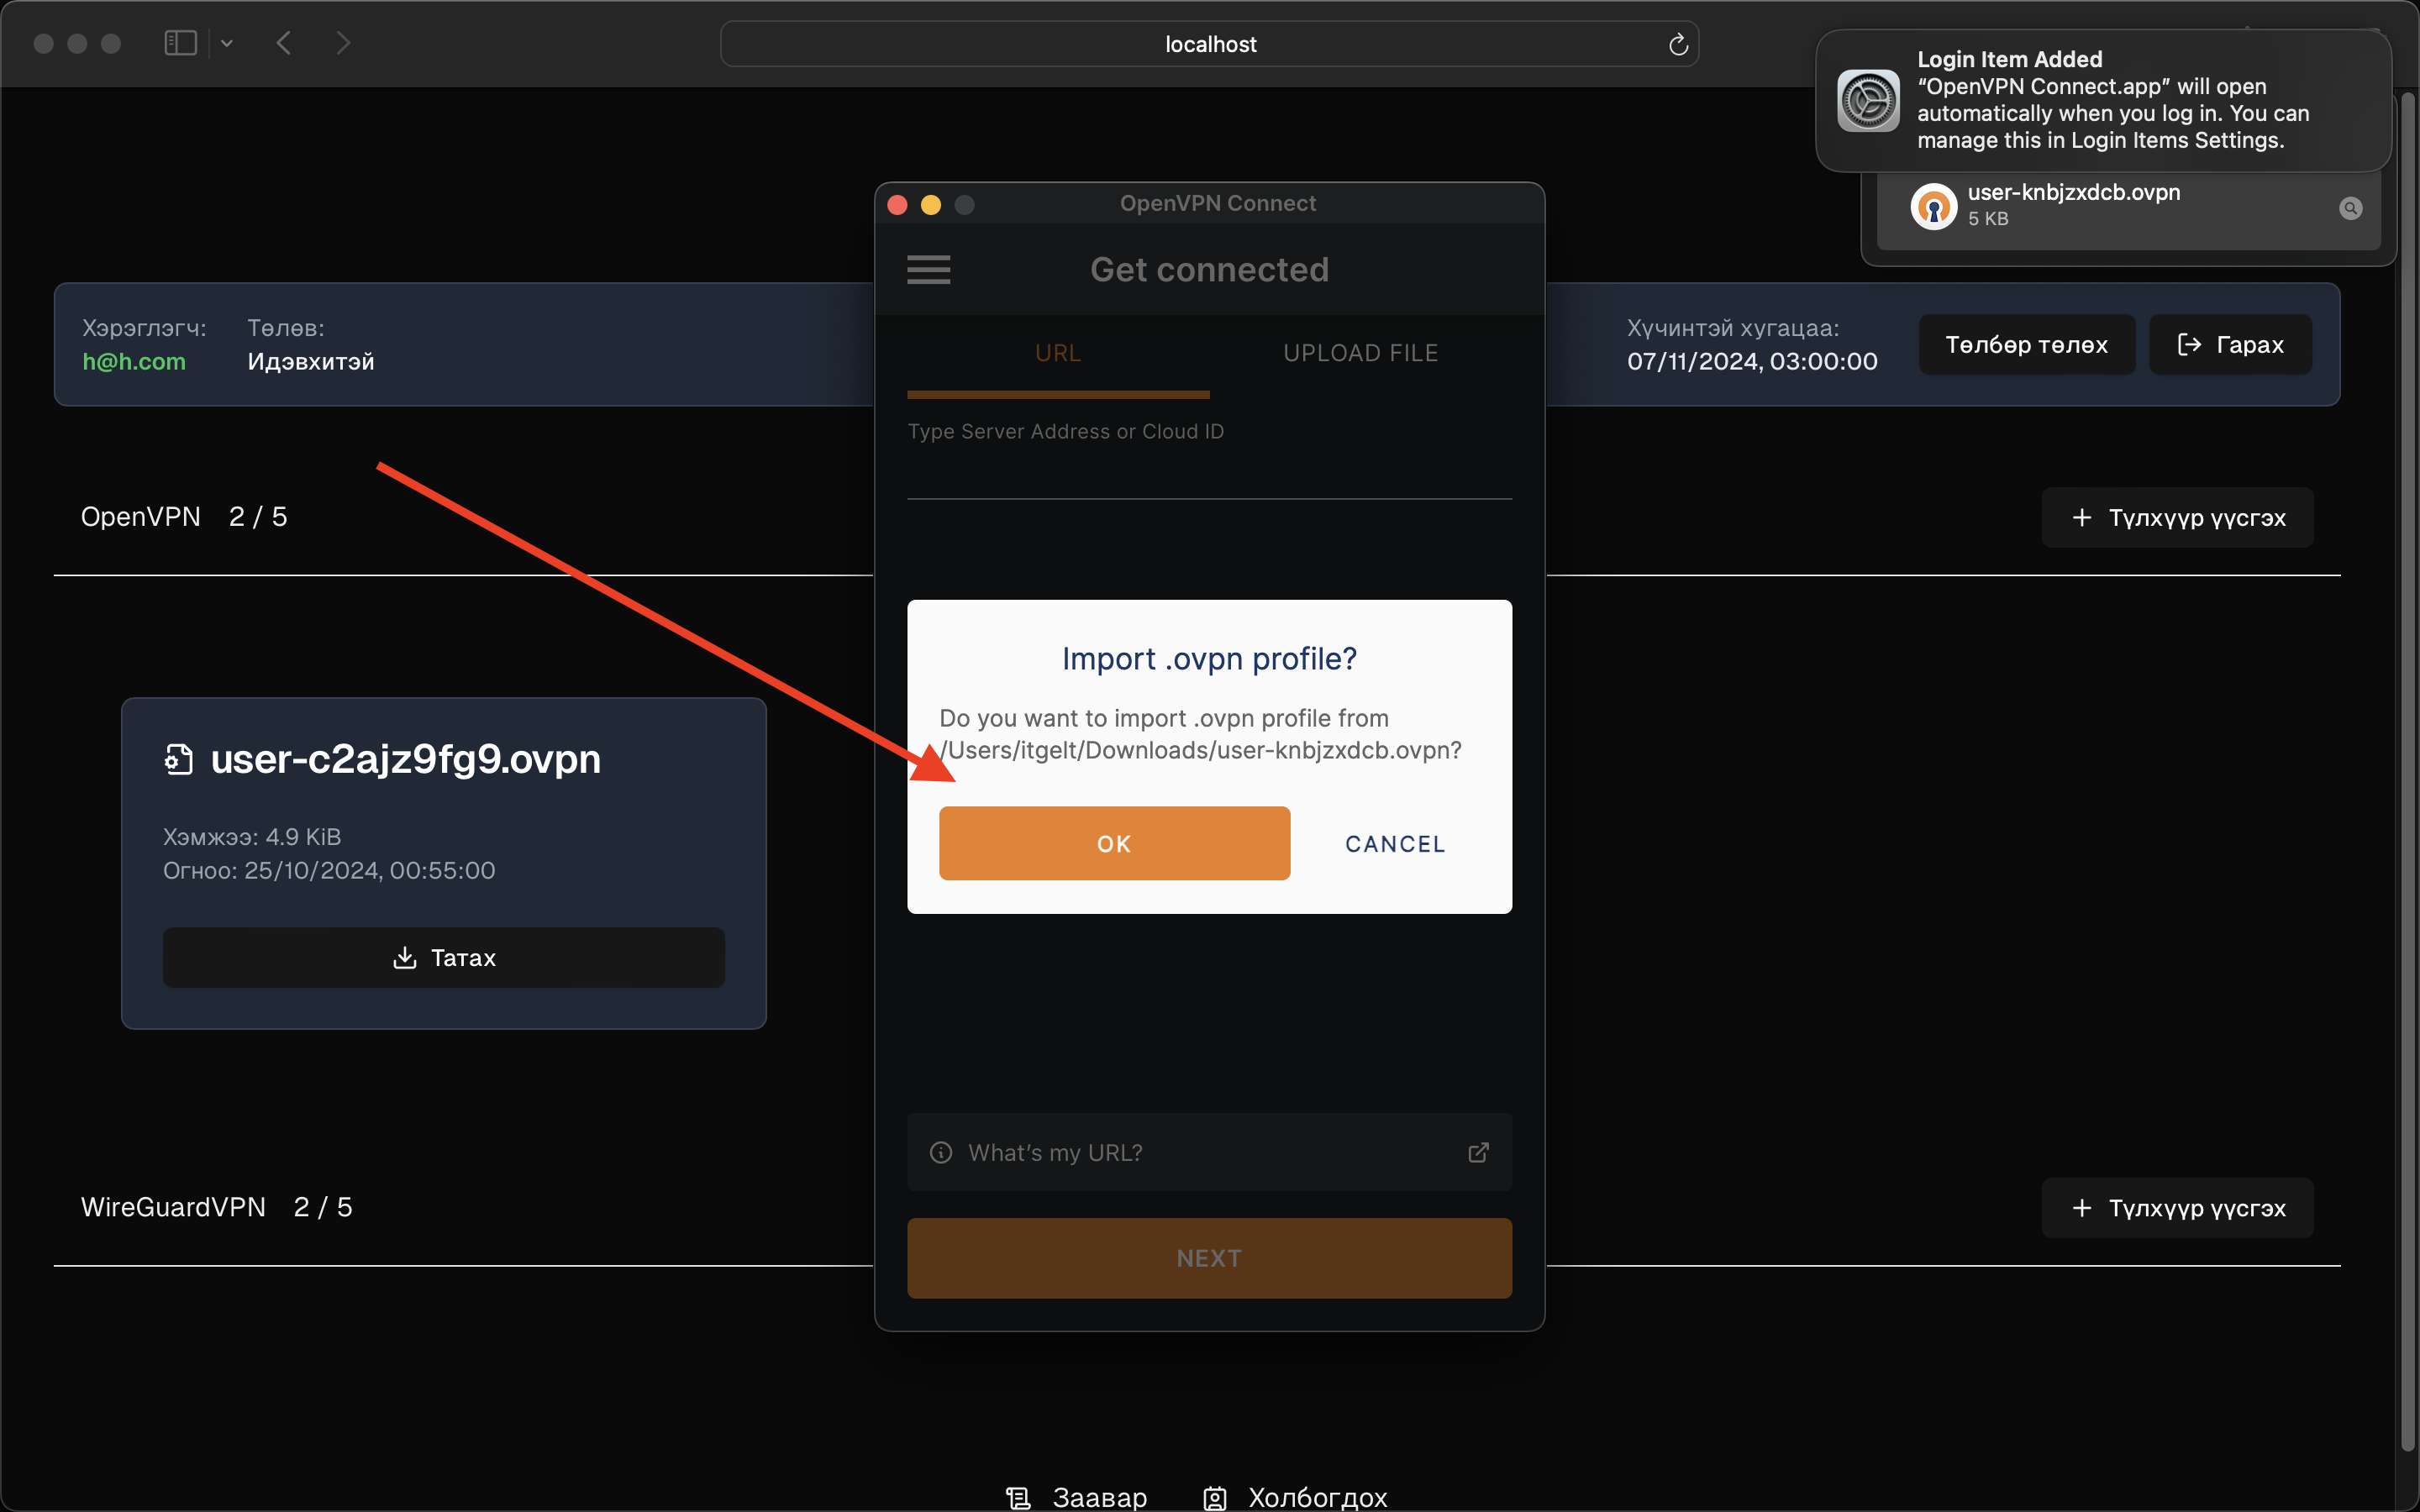Click the Safari page vertical scrollbar

[2407, 770]
